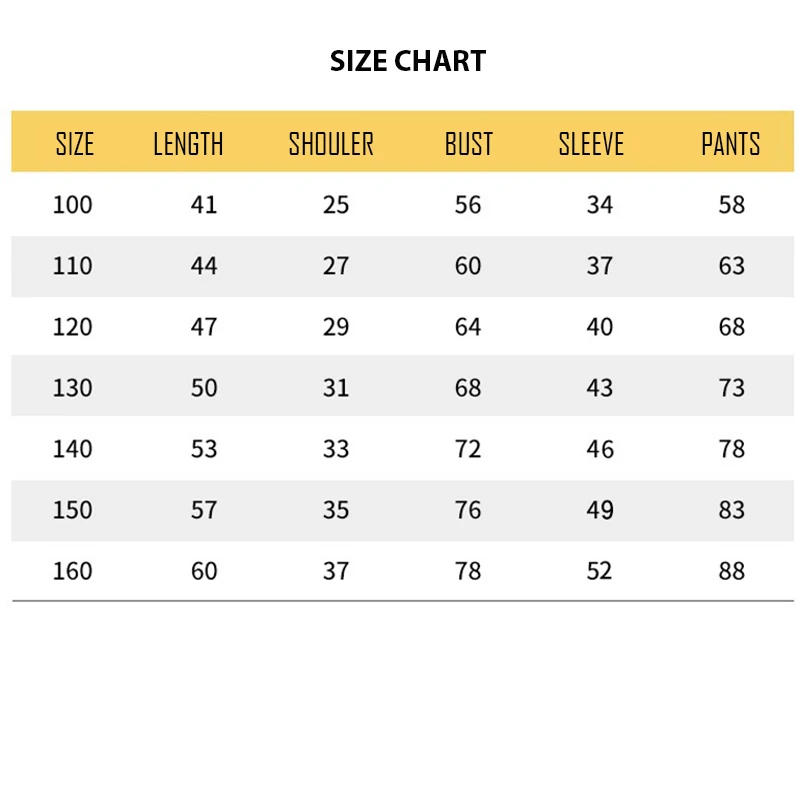Screen dimensions: 800x800
Task: Select length value 57 for size 150
Action: (204, 510)
